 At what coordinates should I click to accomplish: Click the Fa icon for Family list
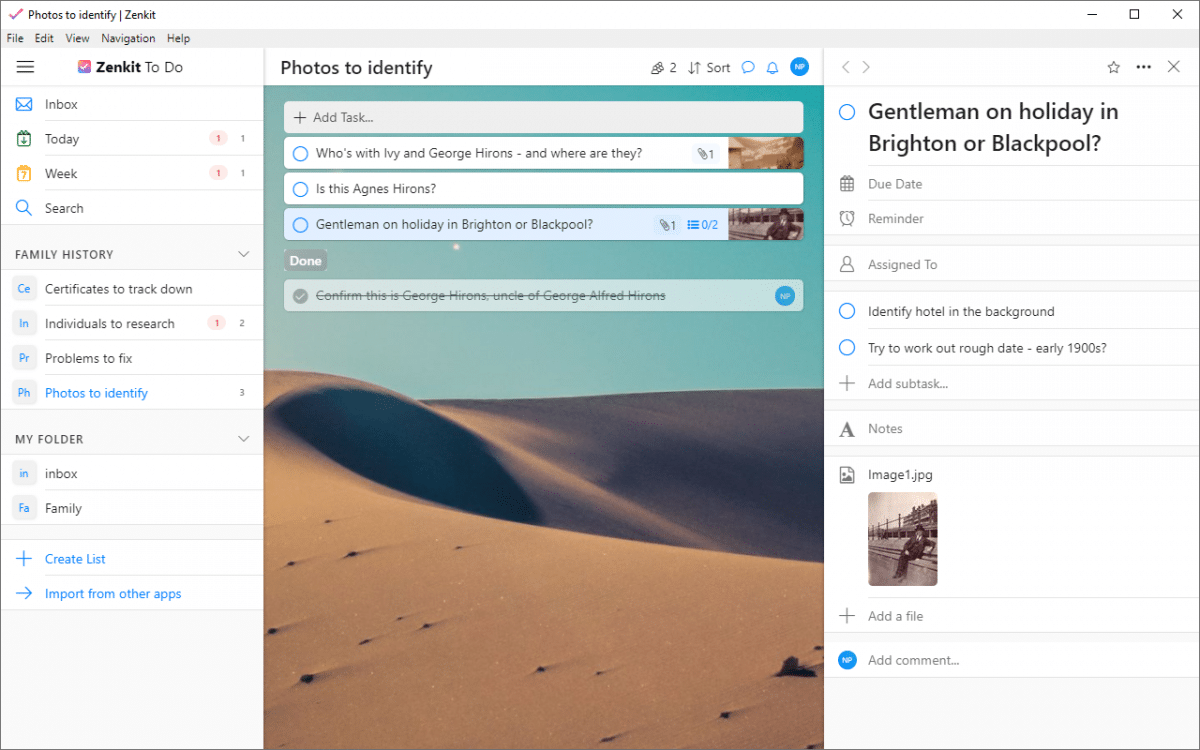24,508
